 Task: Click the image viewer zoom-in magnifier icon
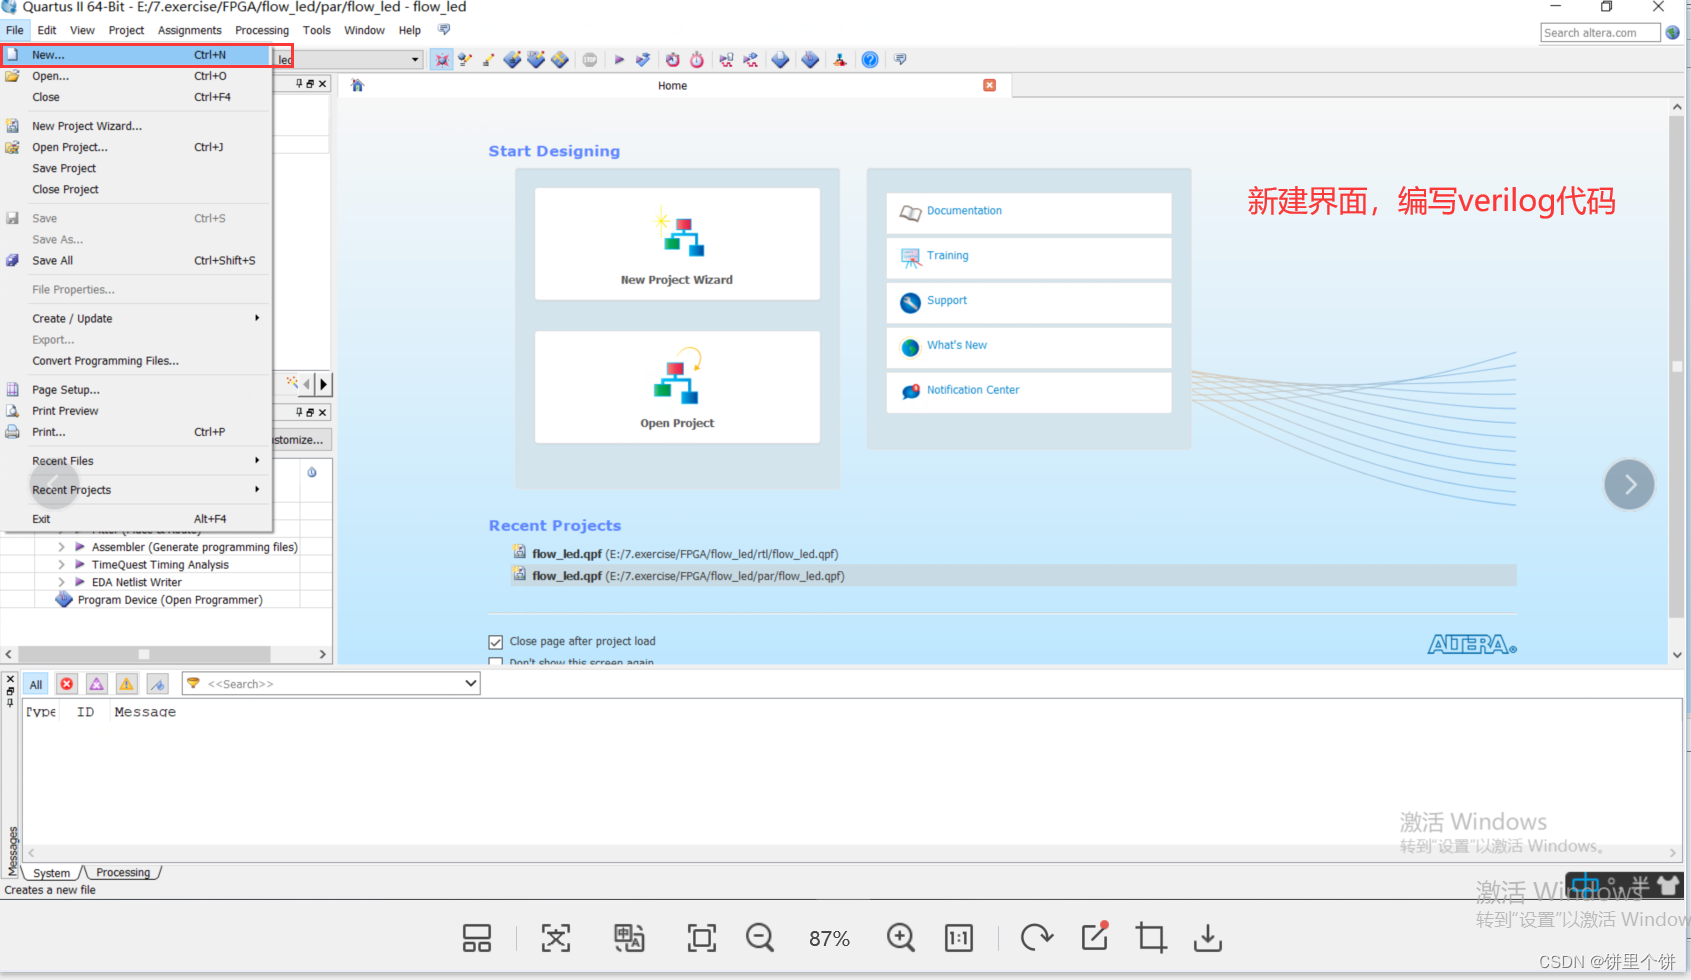(900, 938)
